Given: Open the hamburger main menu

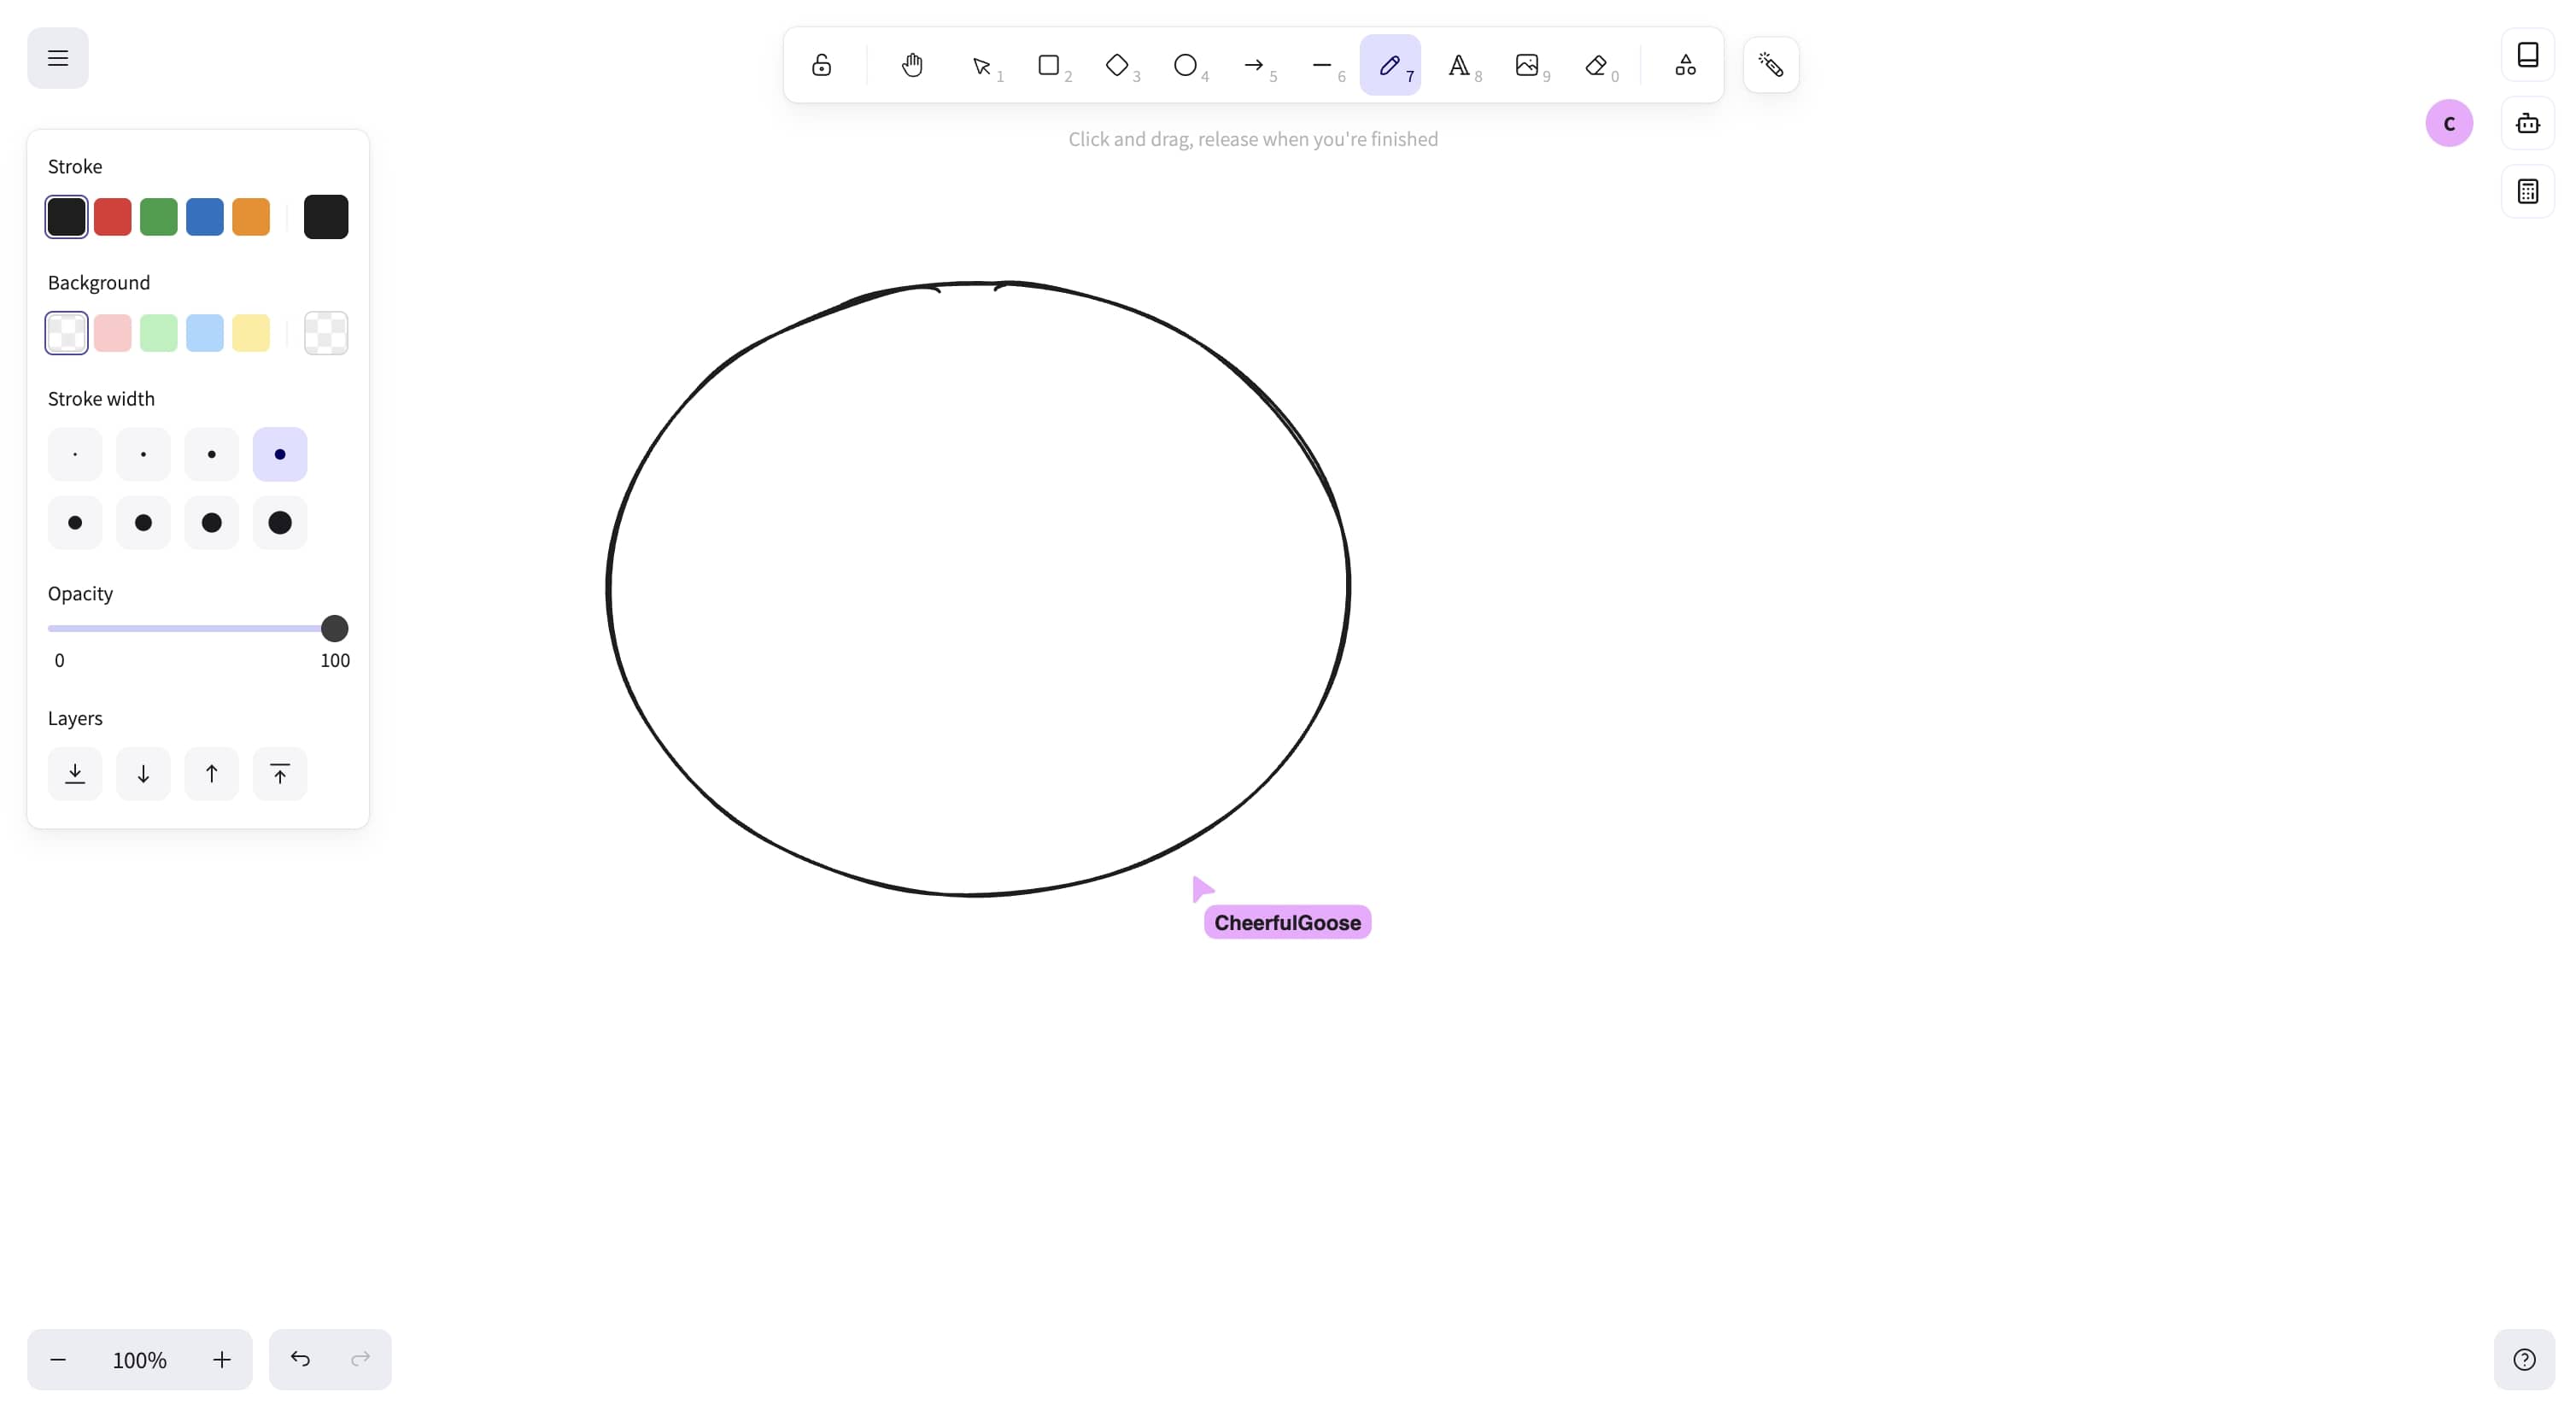Looking at the screenshot, I should [x=58, y=58].
